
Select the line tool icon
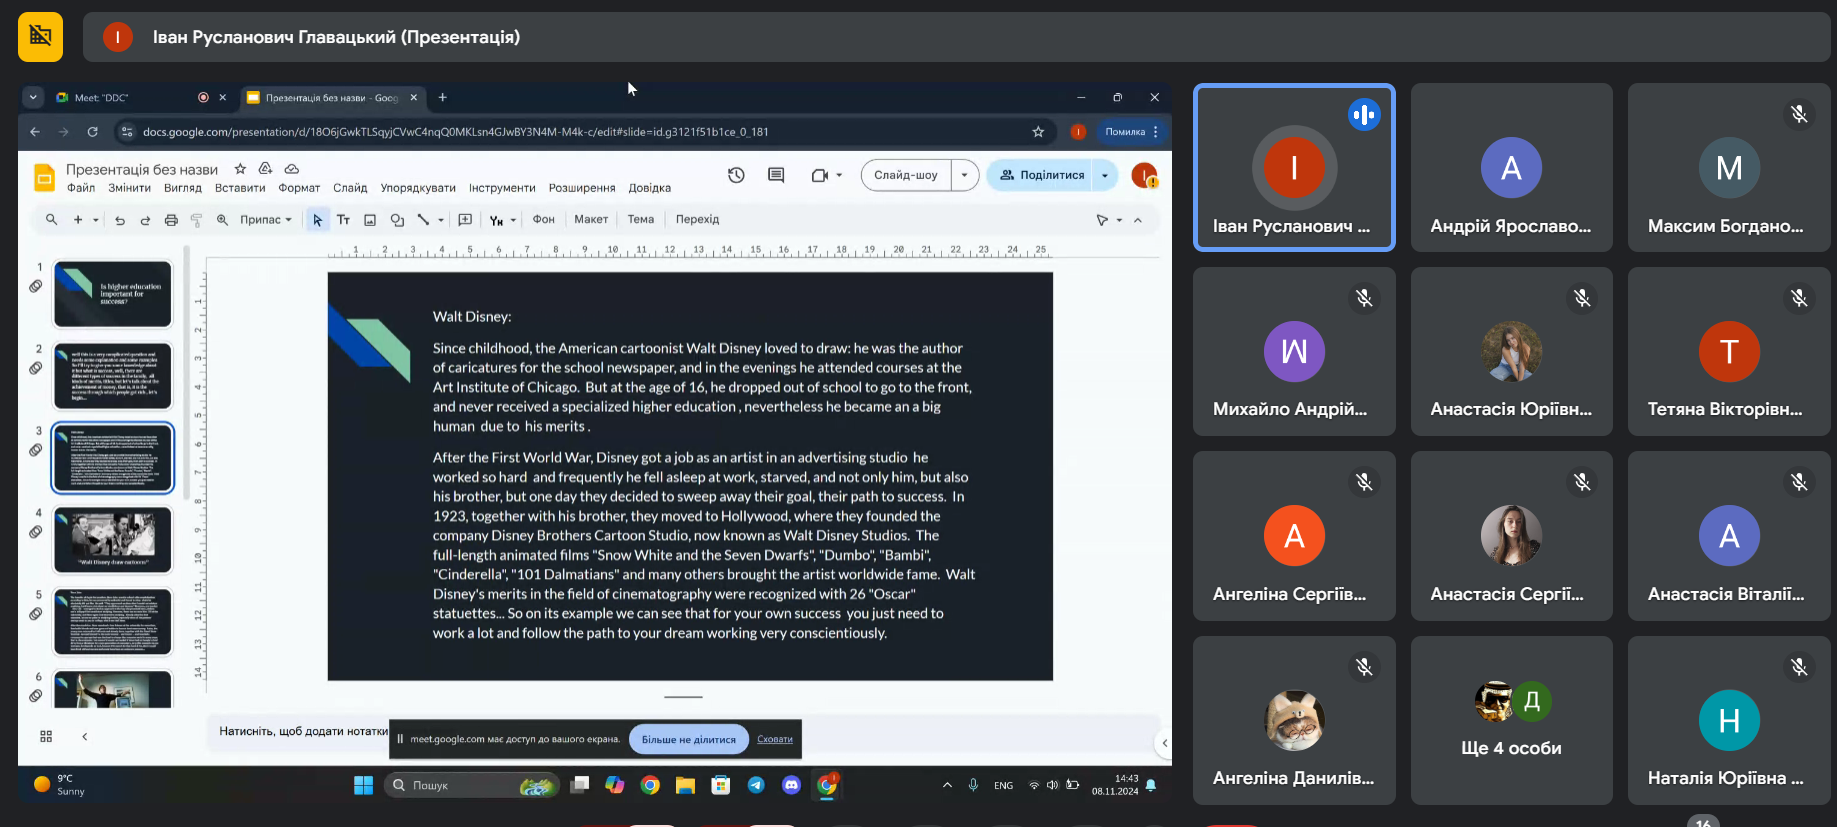pos(423,220)
